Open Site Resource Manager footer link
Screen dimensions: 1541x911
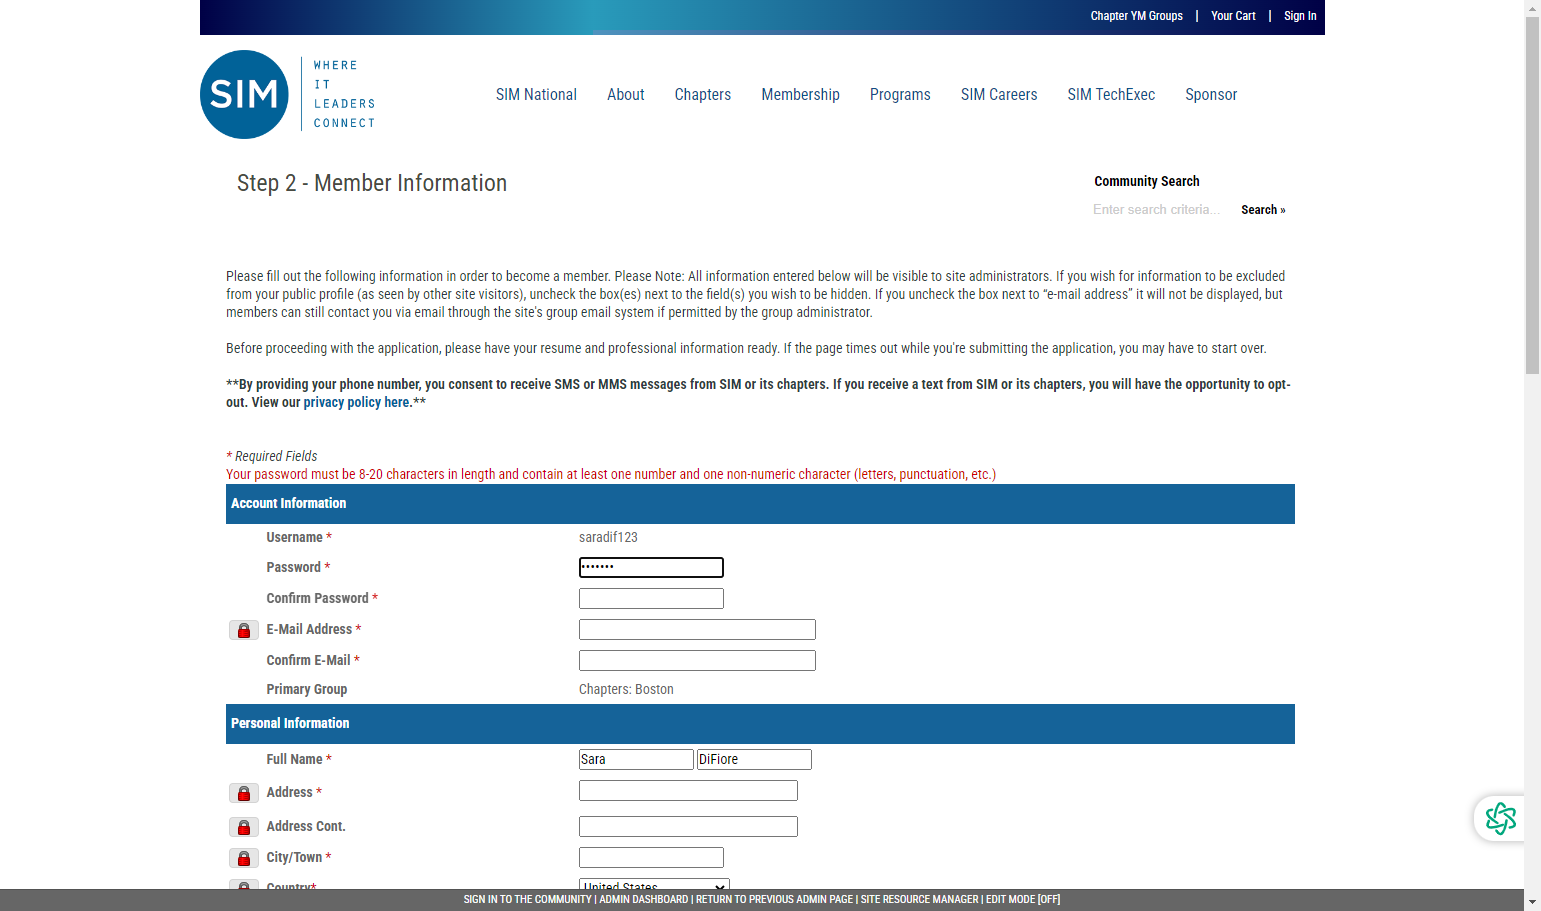[919, 900]
